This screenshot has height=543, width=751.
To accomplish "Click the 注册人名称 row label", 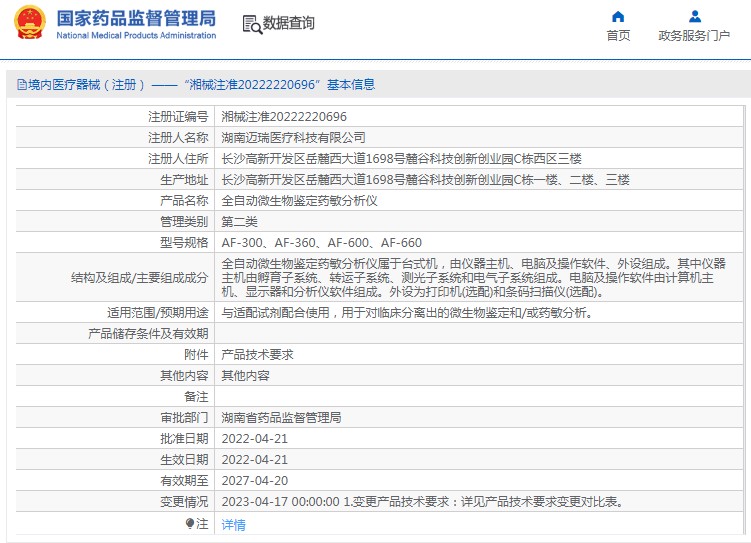I will tap(178, 137).
